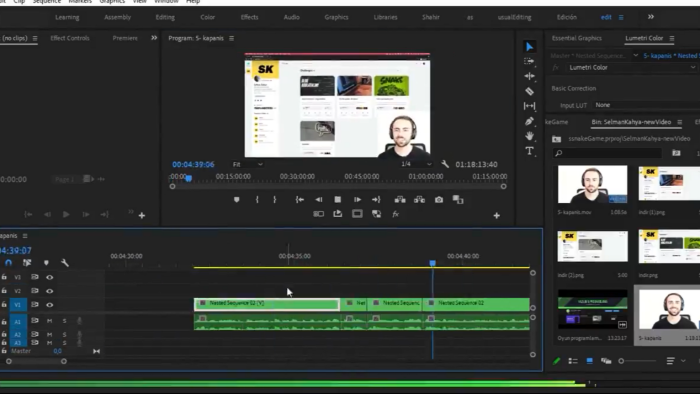Open the Essential Graphics tab
Screen dimensions: 700x394
click(576, 38)
